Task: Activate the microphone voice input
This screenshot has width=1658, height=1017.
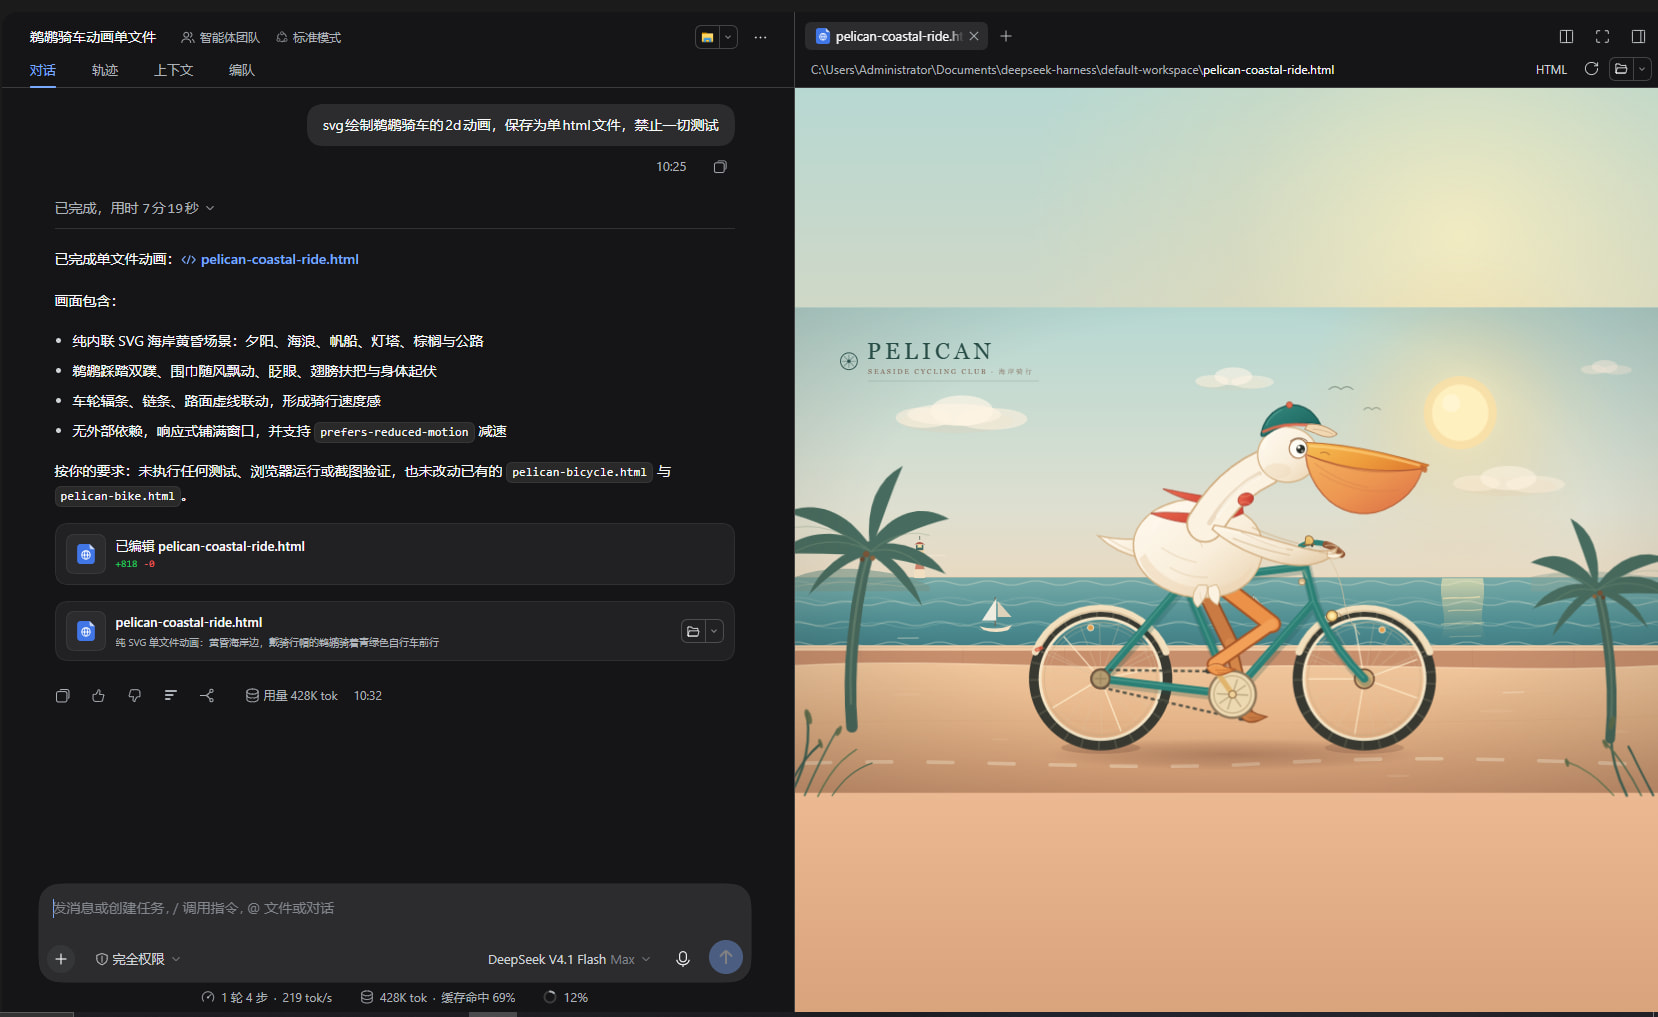Action: [683, 959]
